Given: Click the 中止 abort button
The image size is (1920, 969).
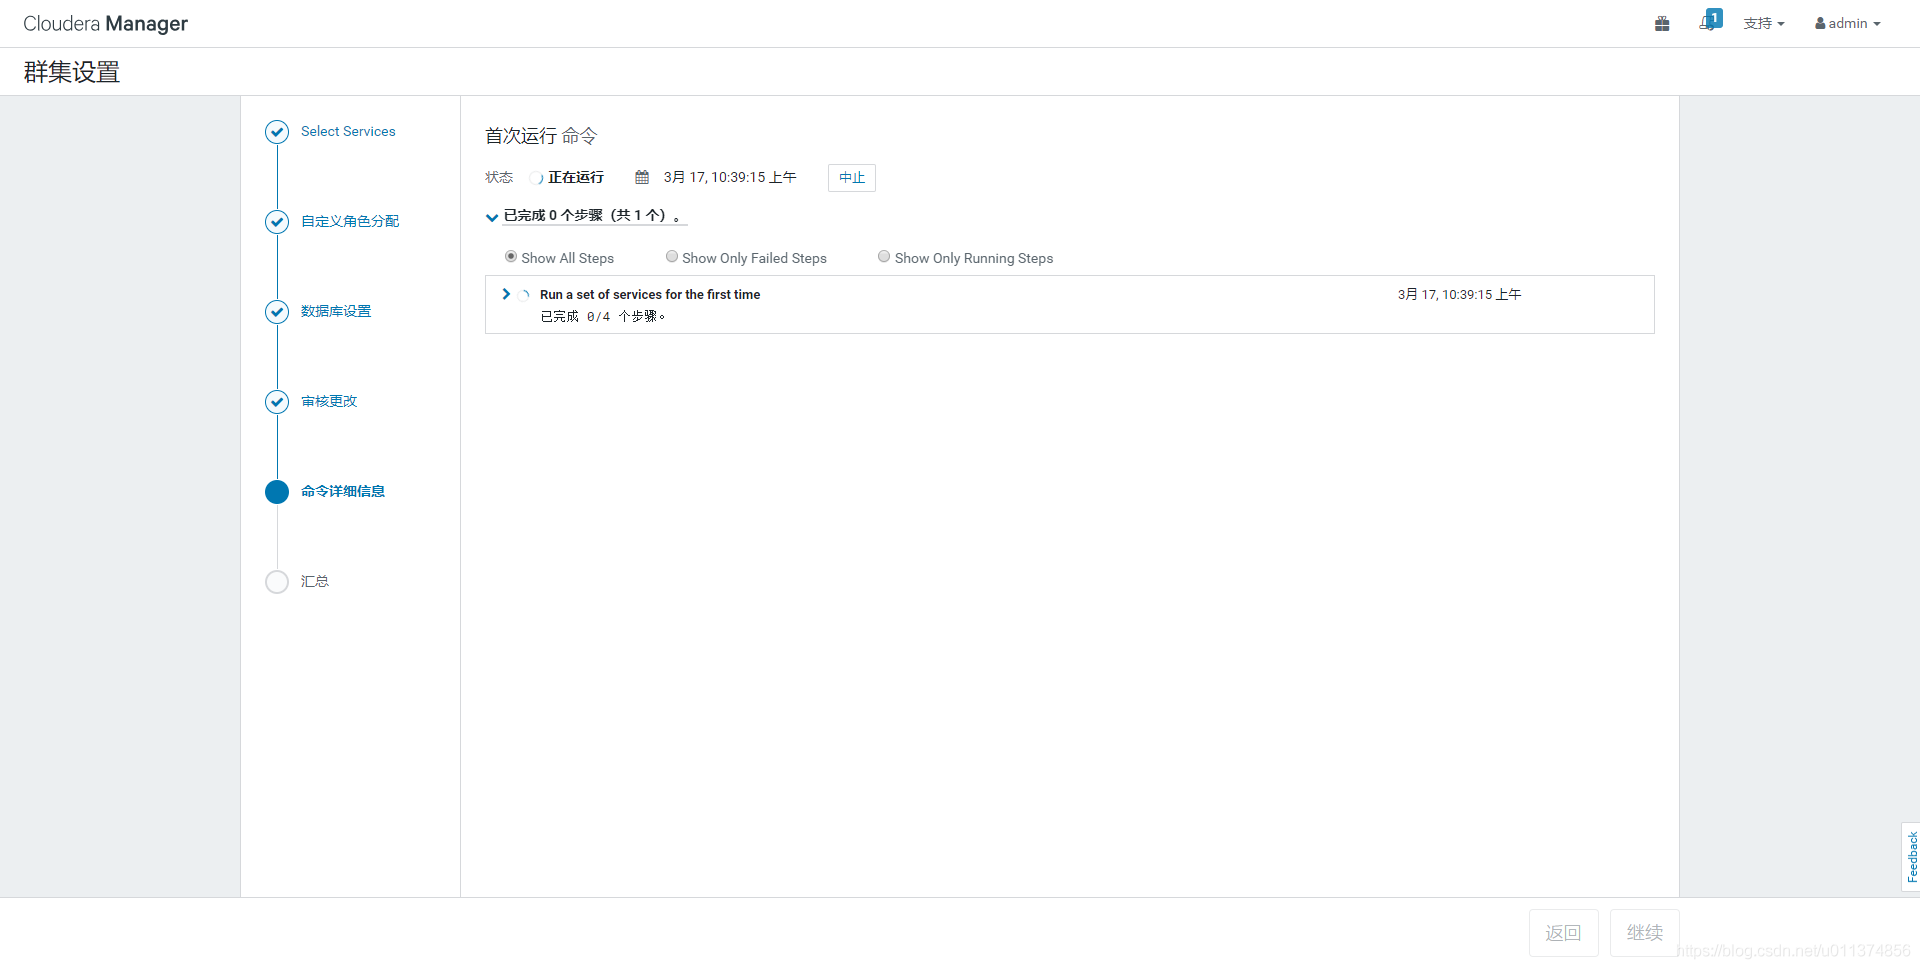Looking at the screenshot, I should point(850,177).
